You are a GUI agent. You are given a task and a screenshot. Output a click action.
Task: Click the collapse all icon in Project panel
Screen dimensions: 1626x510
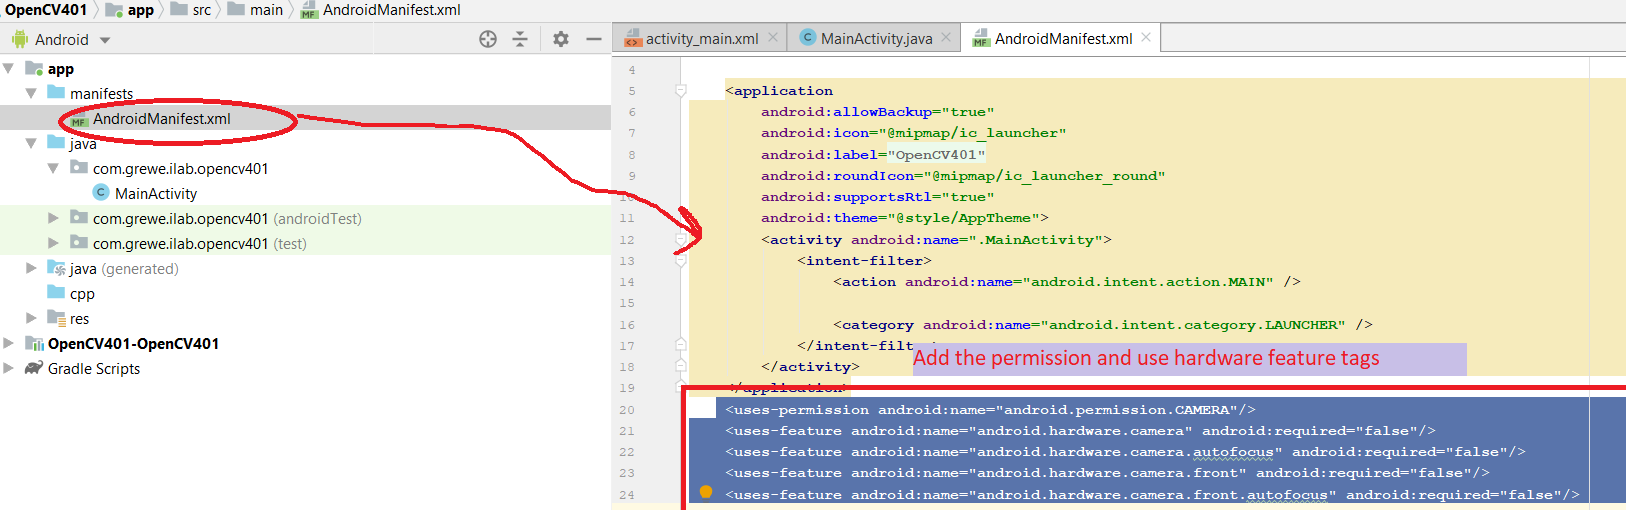pyautogui.click(x=520, y=39)
